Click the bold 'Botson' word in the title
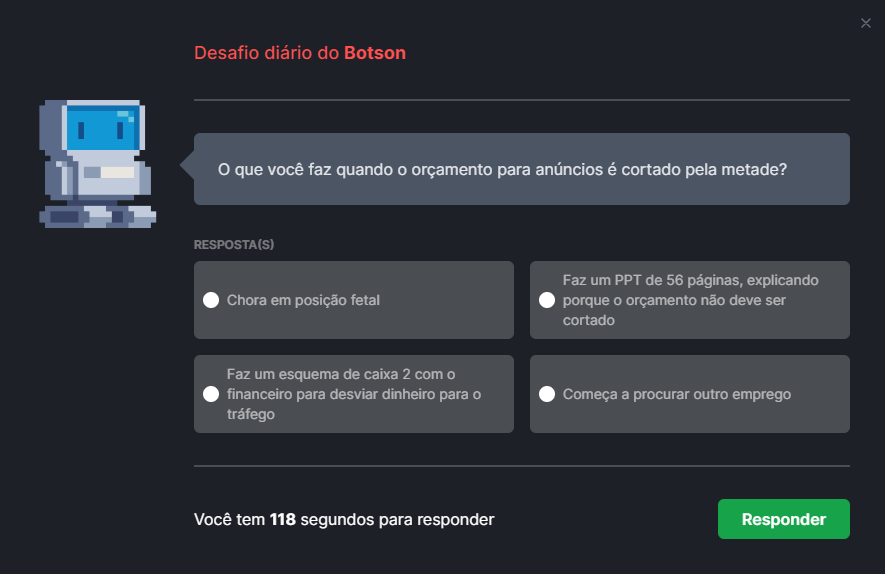Image resolution: width=885 pixels, height=574 pixels. click(375, 53)
